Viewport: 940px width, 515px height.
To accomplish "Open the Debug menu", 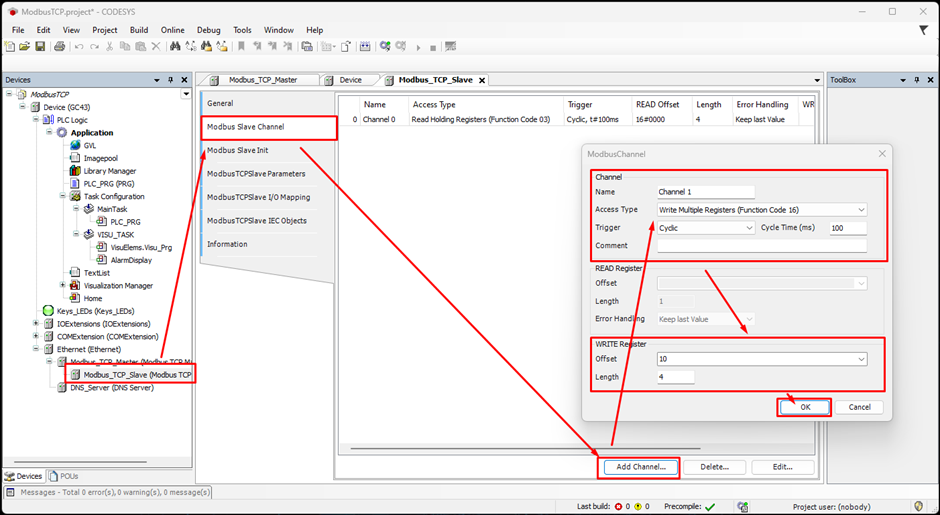I will click(x=209, y=30).
